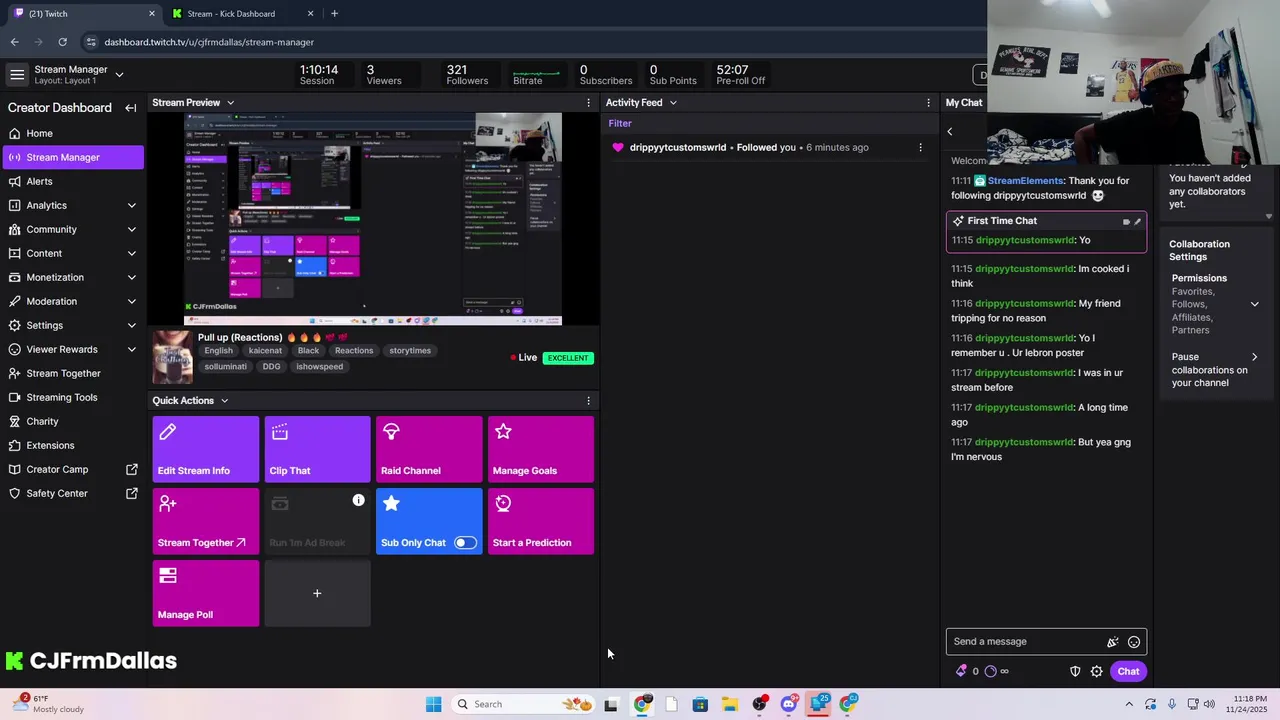Screen dimensions: 1280x720
Task: Open the hamburger navigation menu
Action: click(17, 75)
